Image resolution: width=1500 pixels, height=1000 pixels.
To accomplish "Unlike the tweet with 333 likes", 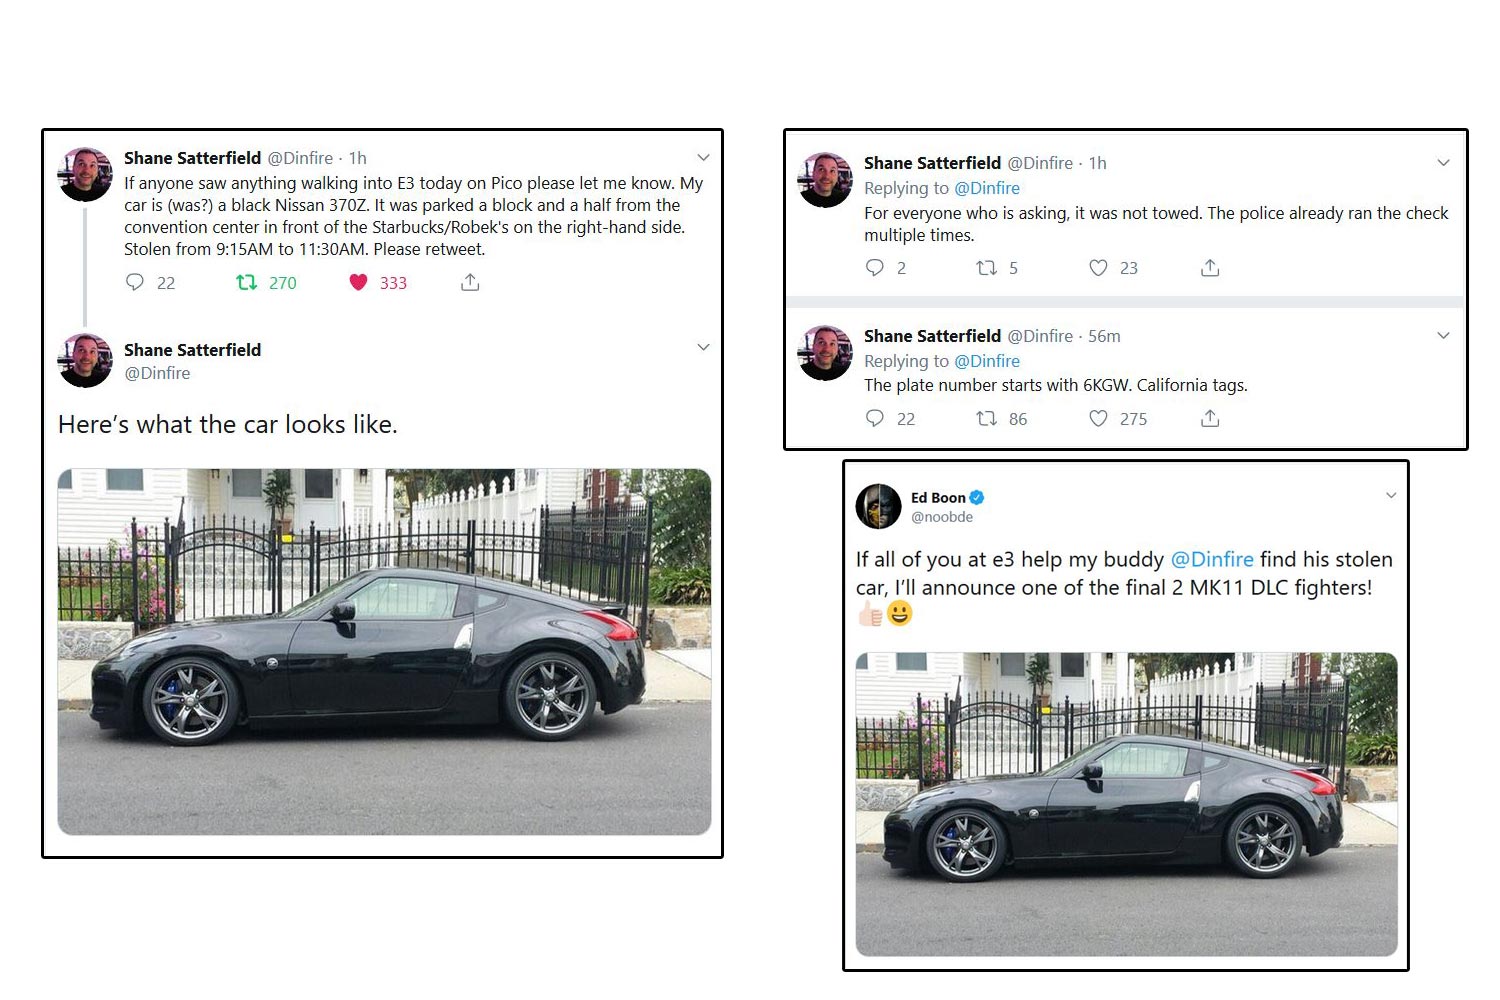I will [358, 283].
